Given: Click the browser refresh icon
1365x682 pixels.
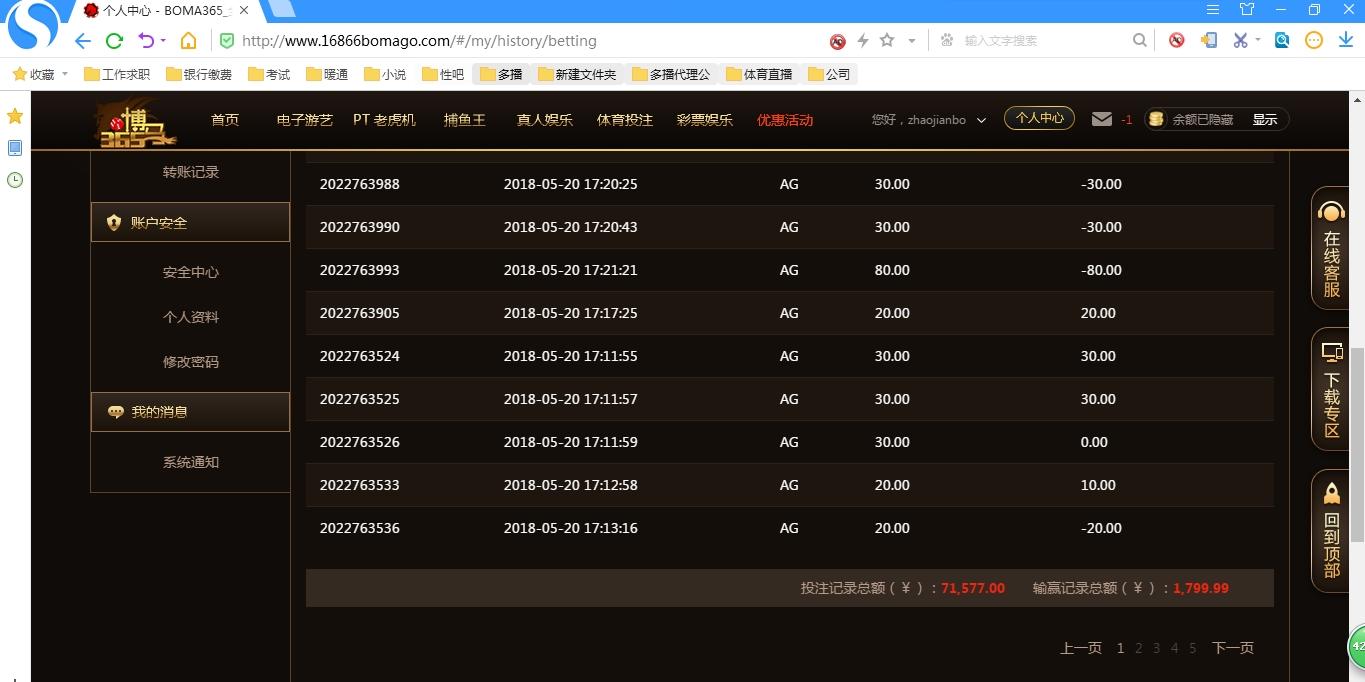Looking at the screenshot, I should point(114,41).
